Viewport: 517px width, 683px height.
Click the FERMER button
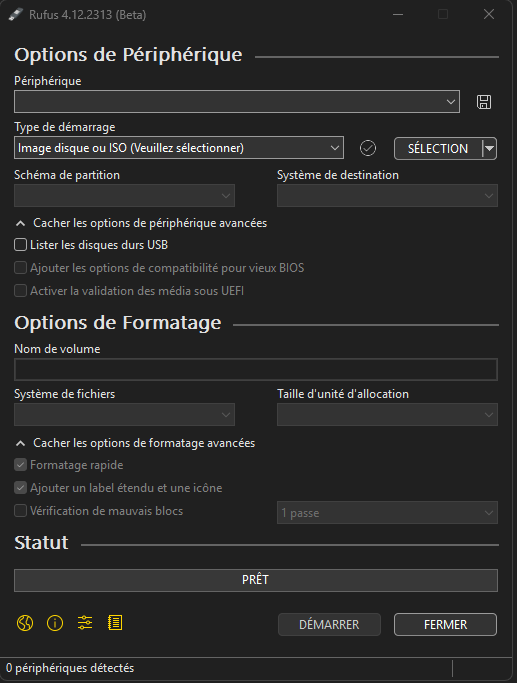click(x=445, y=625)
